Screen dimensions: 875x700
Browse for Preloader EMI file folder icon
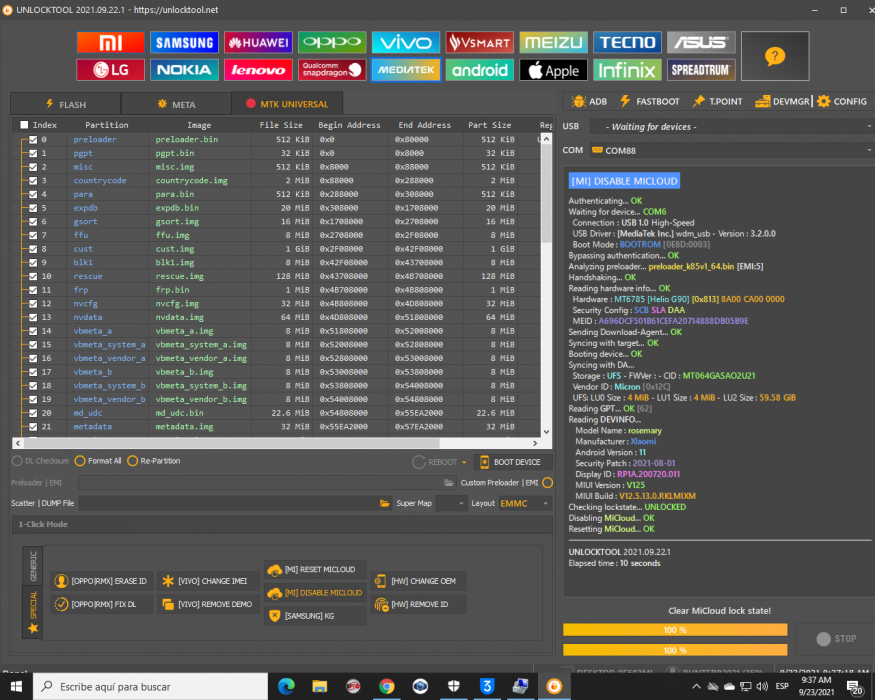pyautogui.click(x=449, y=482)
